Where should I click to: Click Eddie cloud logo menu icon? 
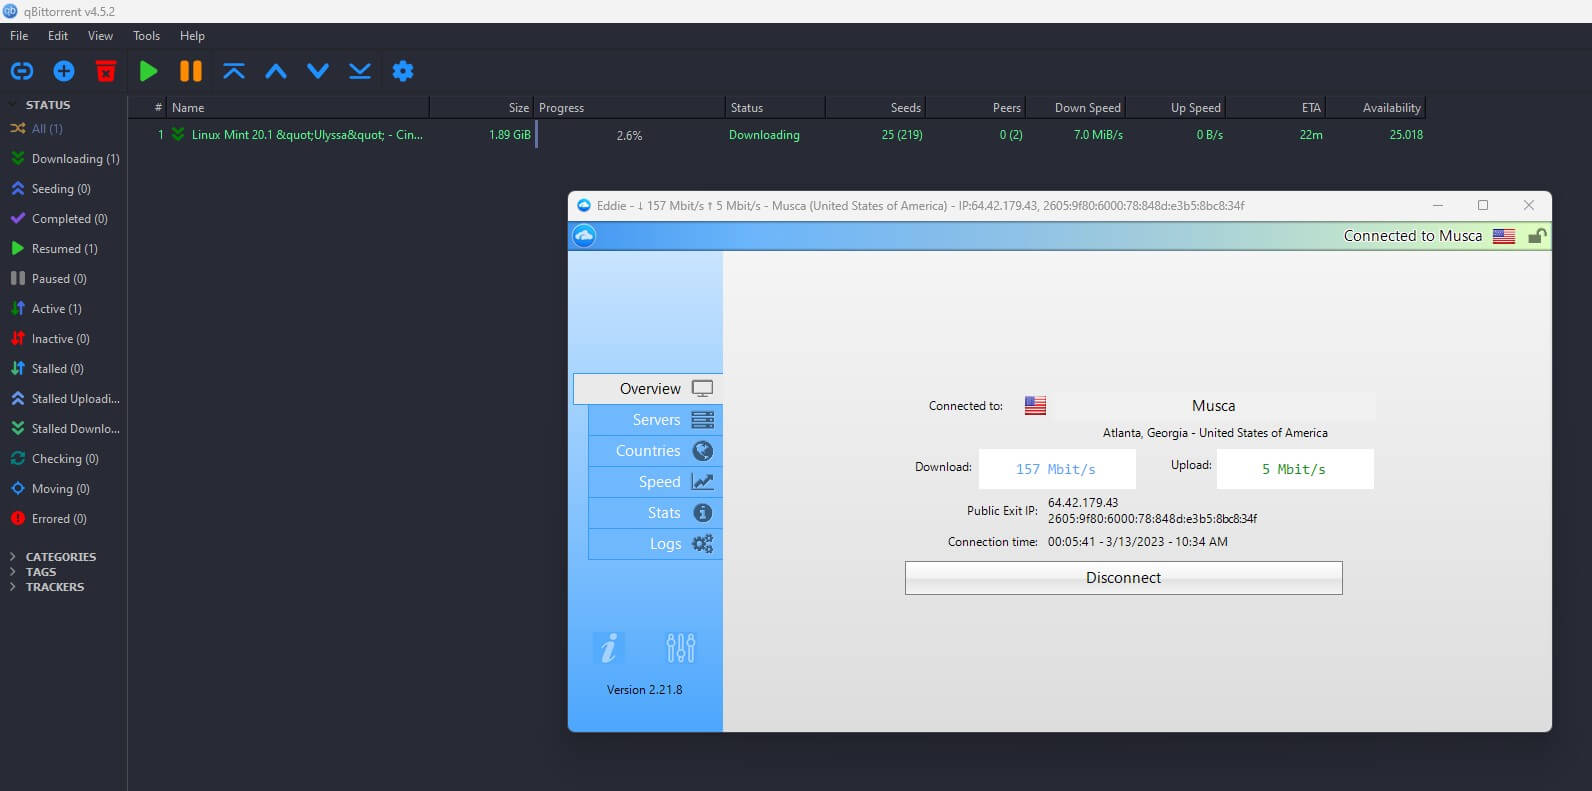[584, 236]
